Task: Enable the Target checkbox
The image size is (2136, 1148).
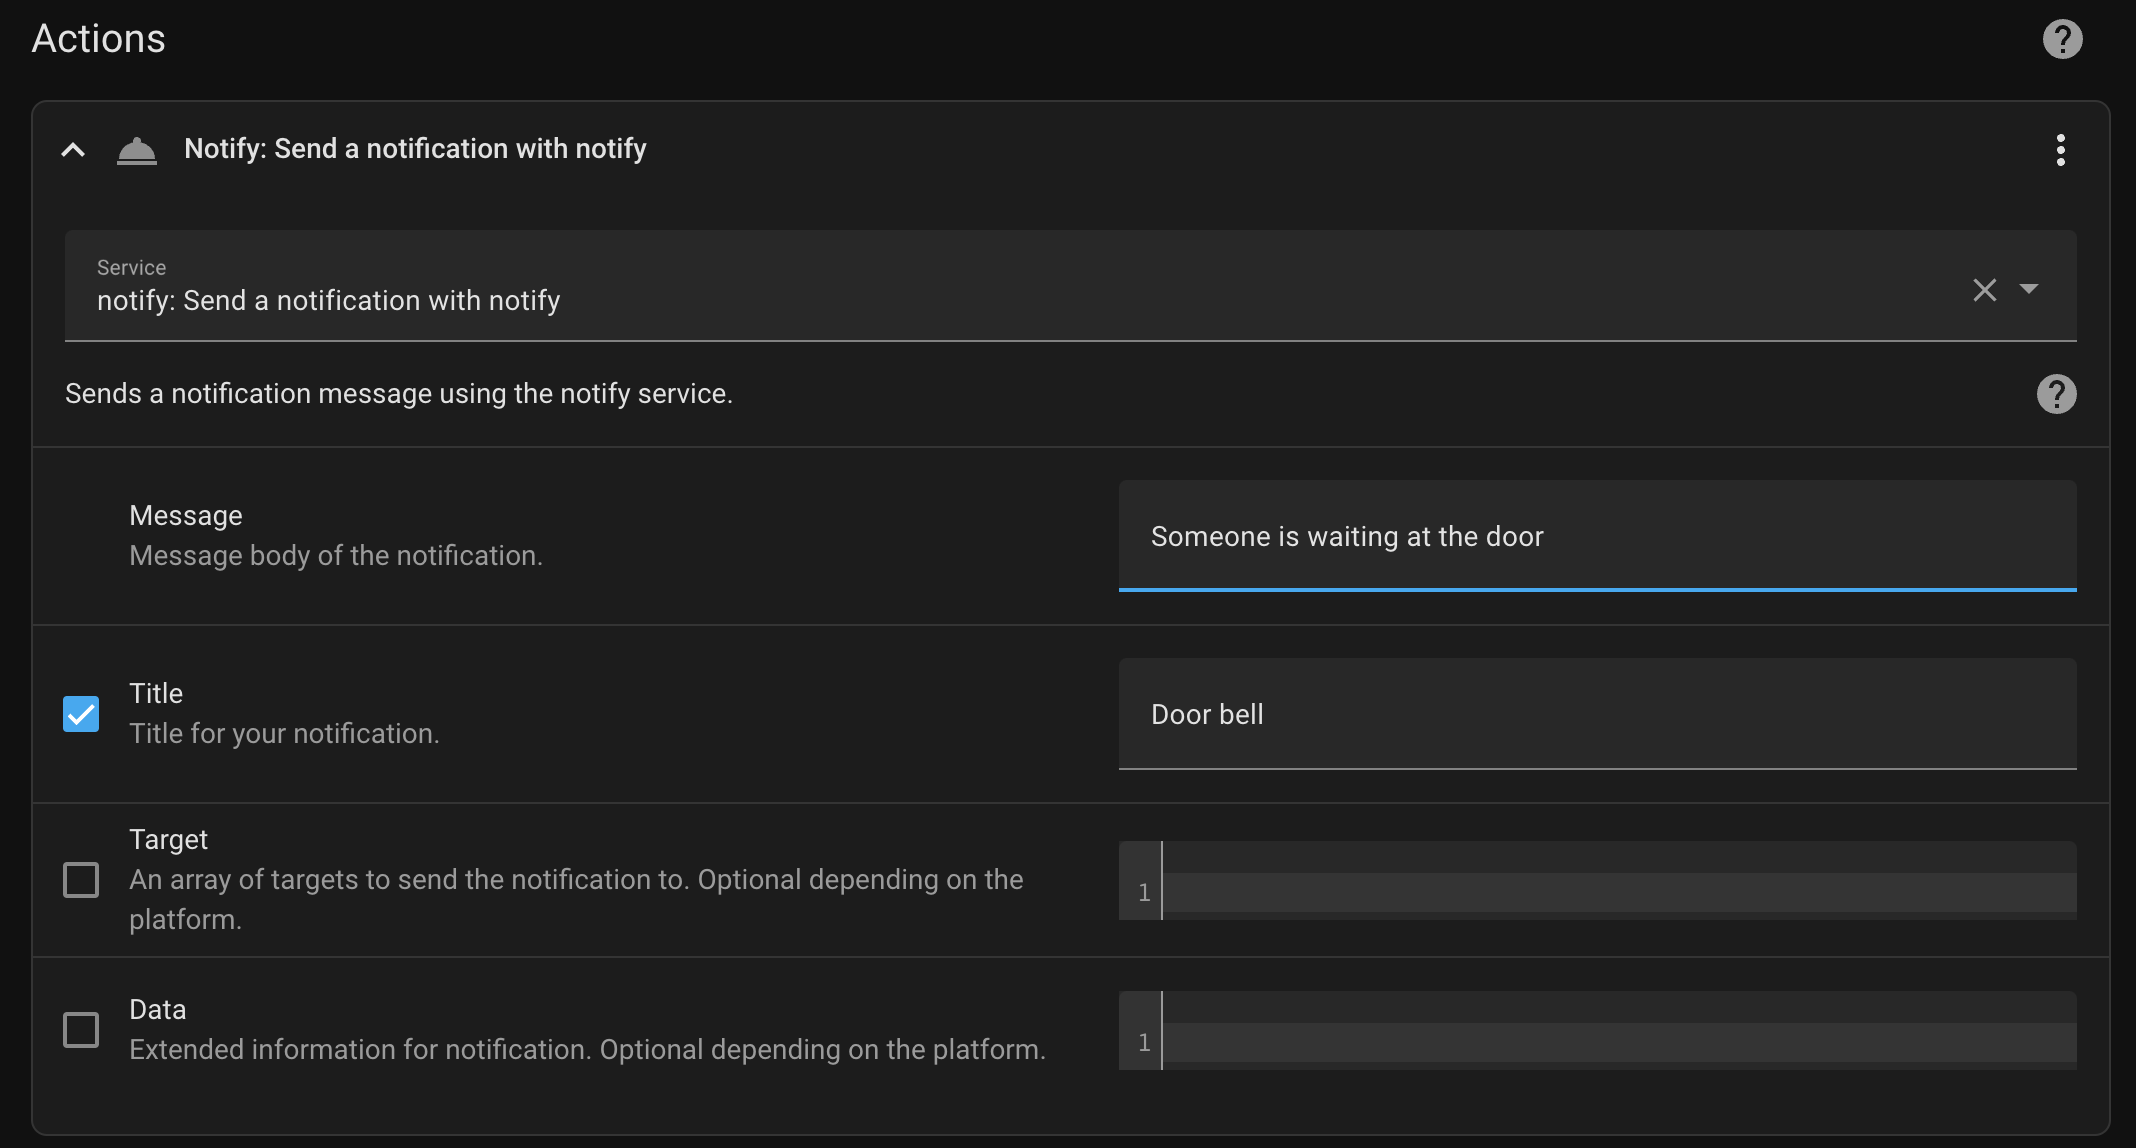Action: 81,880
